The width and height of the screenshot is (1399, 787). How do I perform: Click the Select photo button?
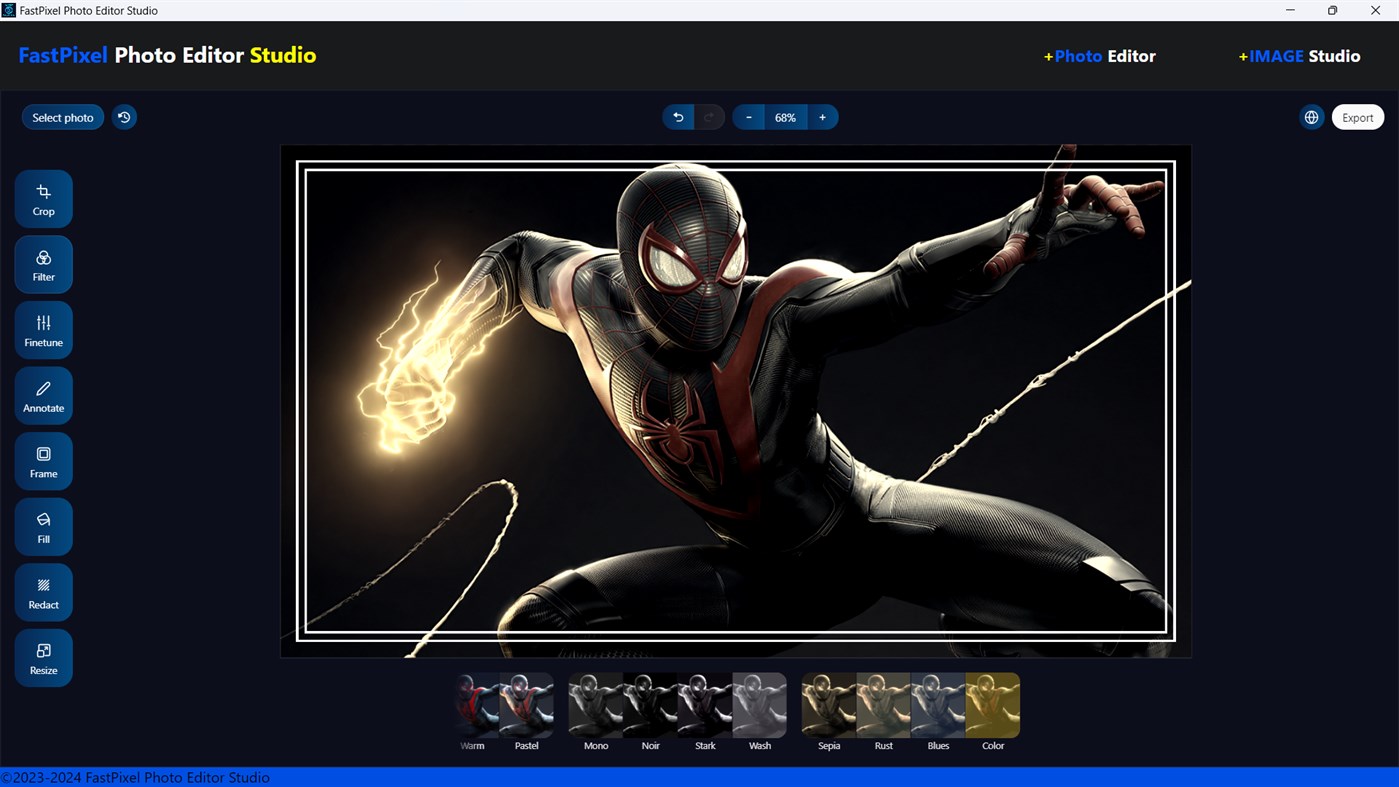[63, 117]
